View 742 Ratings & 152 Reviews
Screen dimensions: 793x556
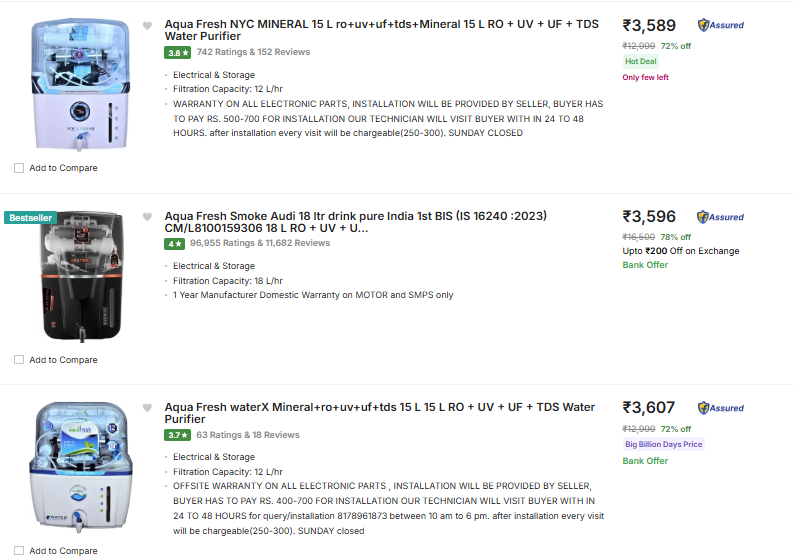coord(253,52)
